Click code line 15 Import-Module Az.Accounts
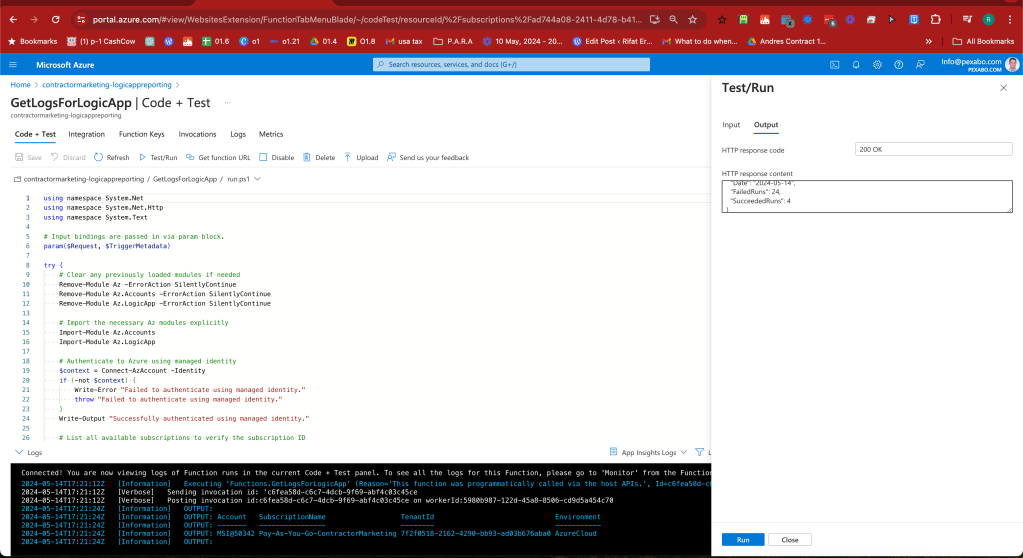This screenshot has height=558, width=1023. [107, 332]
